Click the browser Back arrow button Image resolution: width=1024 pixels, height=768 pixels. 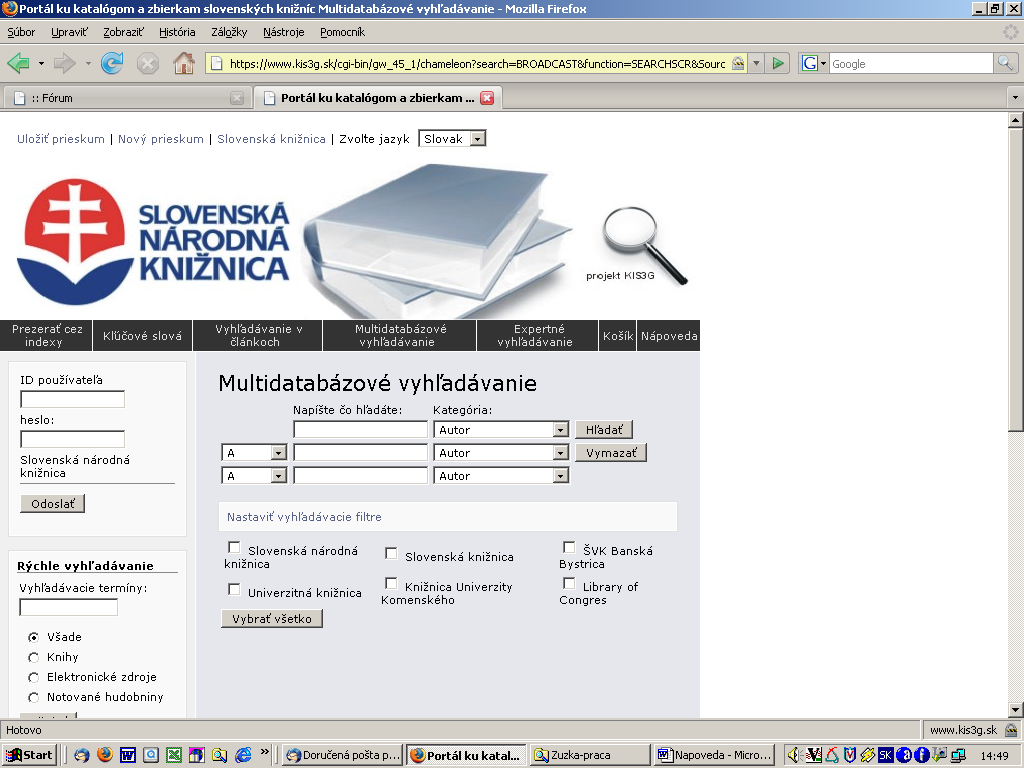pyautogui.click(x=19, y=63)
